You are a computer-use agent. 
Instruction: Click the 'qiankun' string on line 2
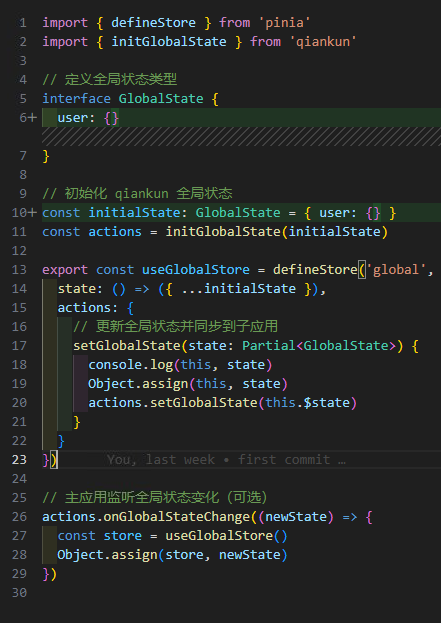pos(323,42)
